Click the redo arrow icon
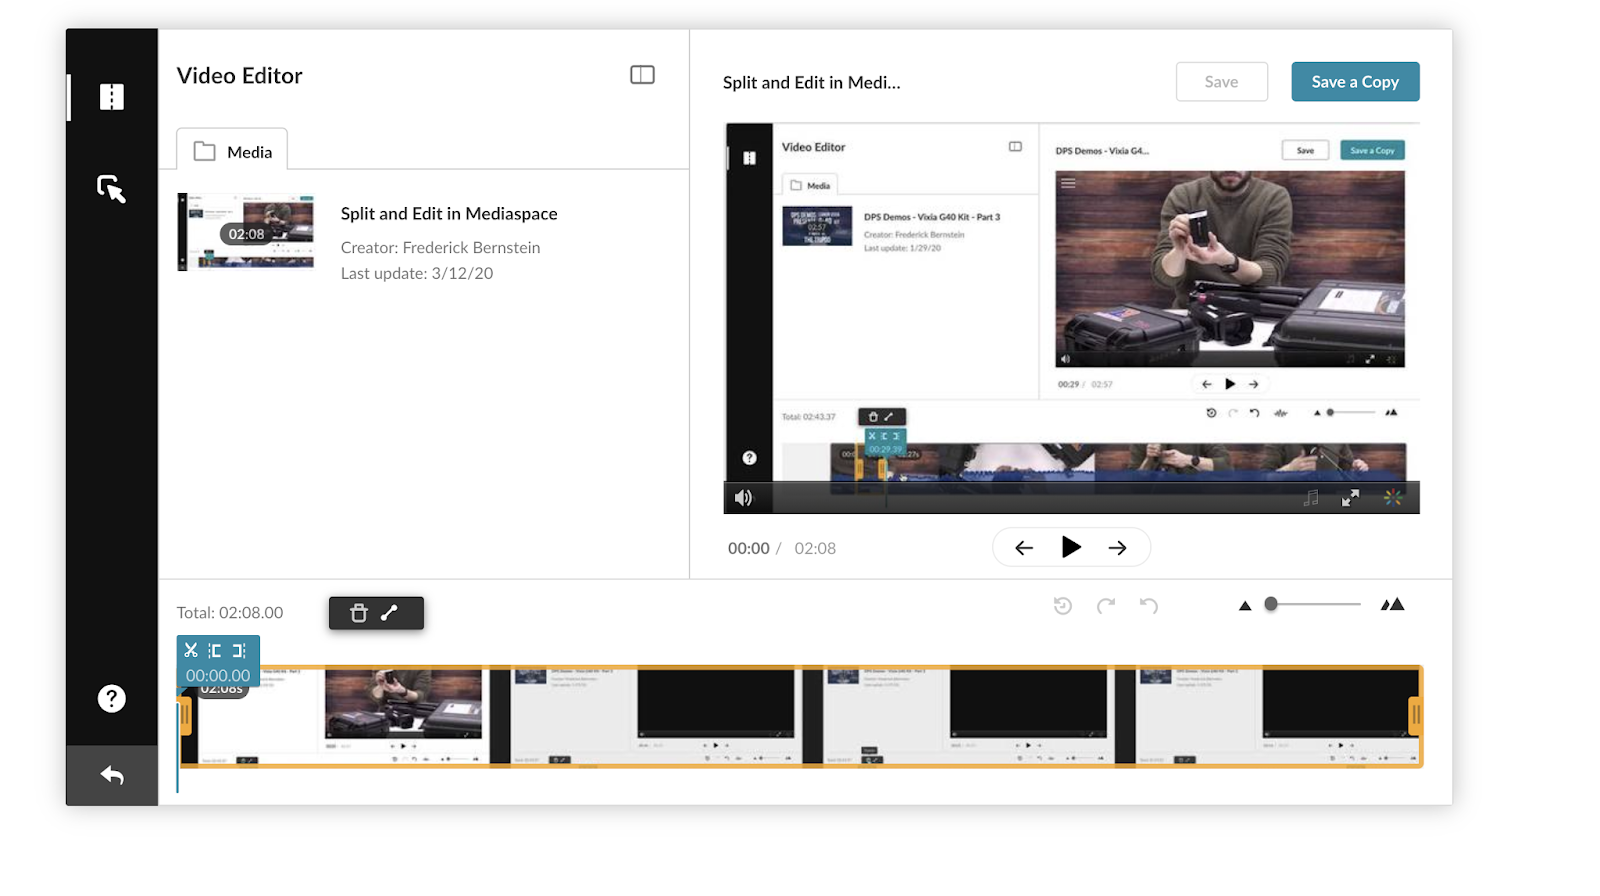The height and width of the screenshot is (896, 1600). click(1106, 606)
